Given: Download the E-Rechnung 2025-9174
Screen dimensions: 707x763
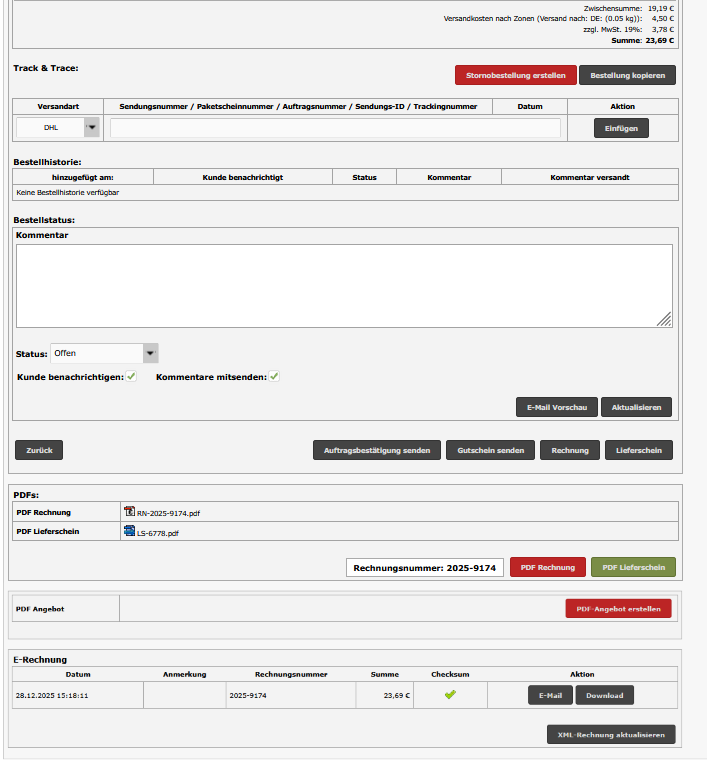Looking at the screenshot, I should pyautogui.click(x=604, y=695).
